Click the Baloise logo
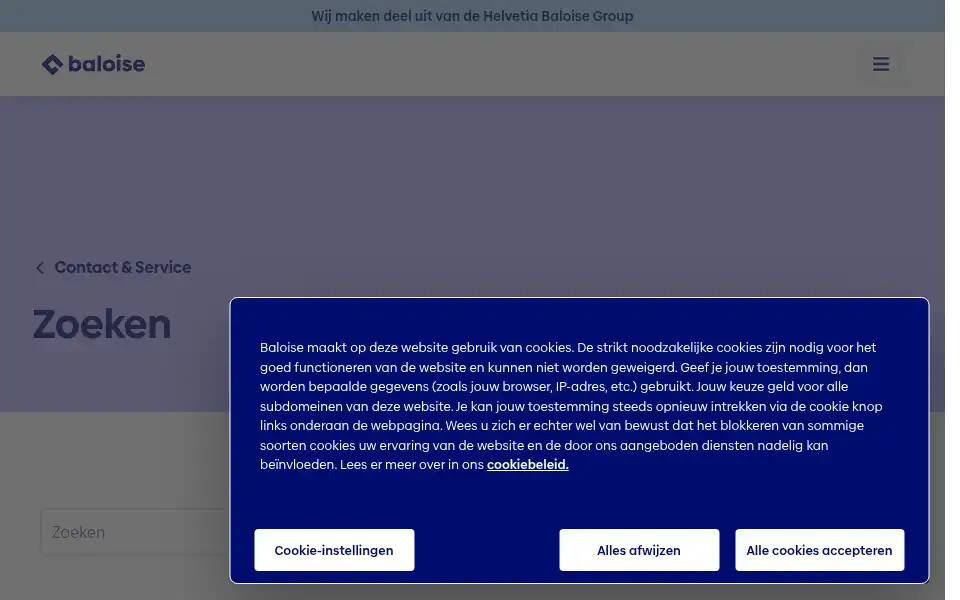Image resolution: width=960 pixels, height=600 pixels. pyautogui.click(x=94, y=64)
